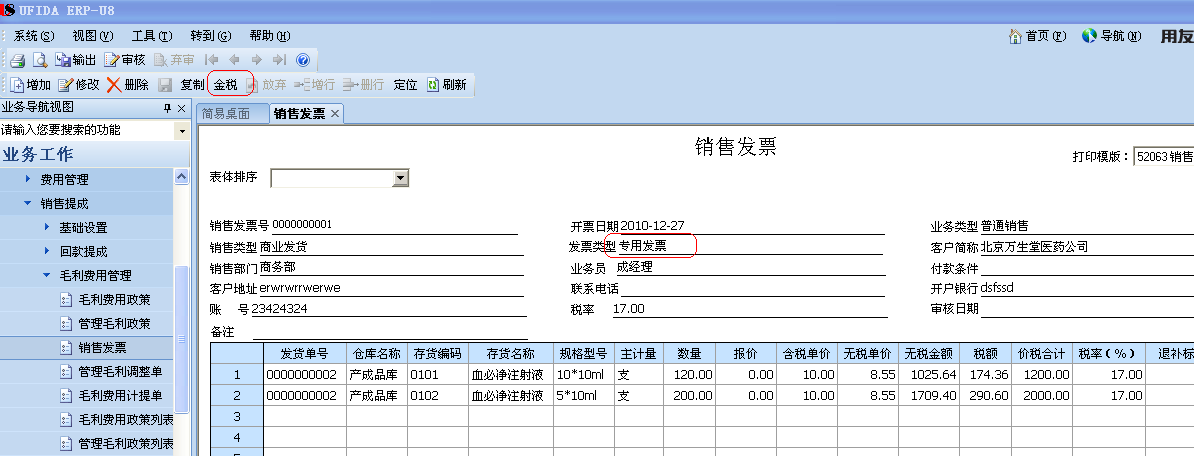Collapse 毛利费用管理 tree node
The height and width of the screenshot is (456, 1194).
[46, 275]
